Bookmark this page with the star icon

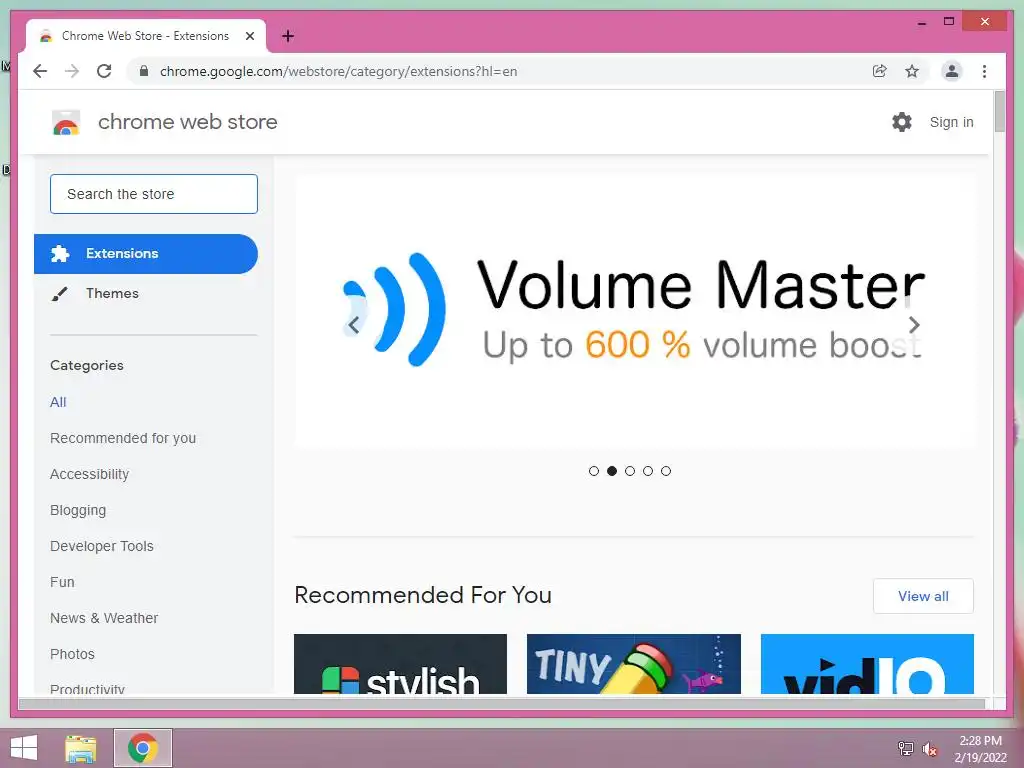tap(912, 71)
